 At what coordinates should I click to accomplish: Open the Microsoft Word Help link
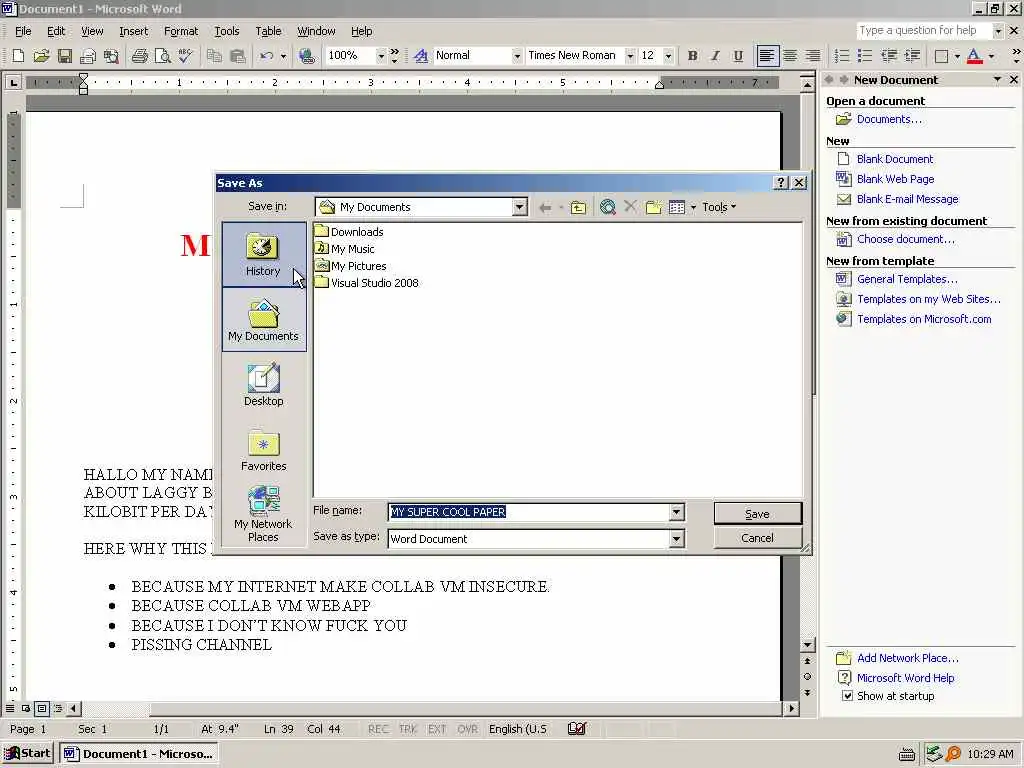[x=905, y=678]
